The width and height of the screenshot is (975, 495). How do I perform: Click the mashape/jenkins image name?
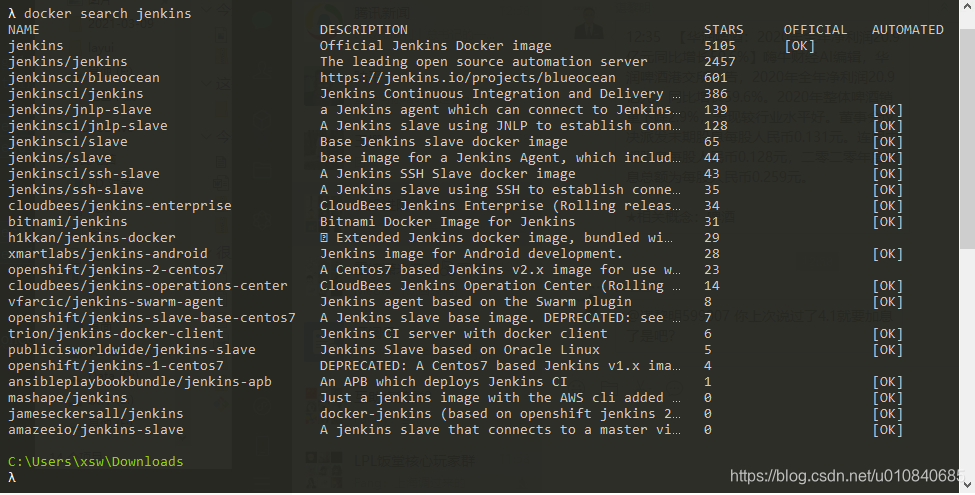tap(68, 398)
